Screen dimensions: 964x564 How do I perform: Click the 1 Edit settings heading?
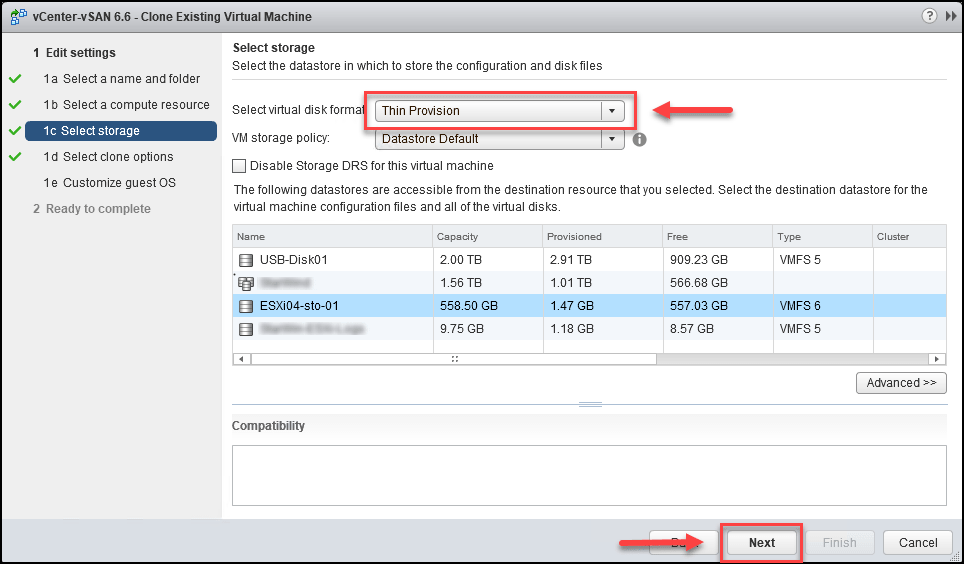[x=74, y=53]
